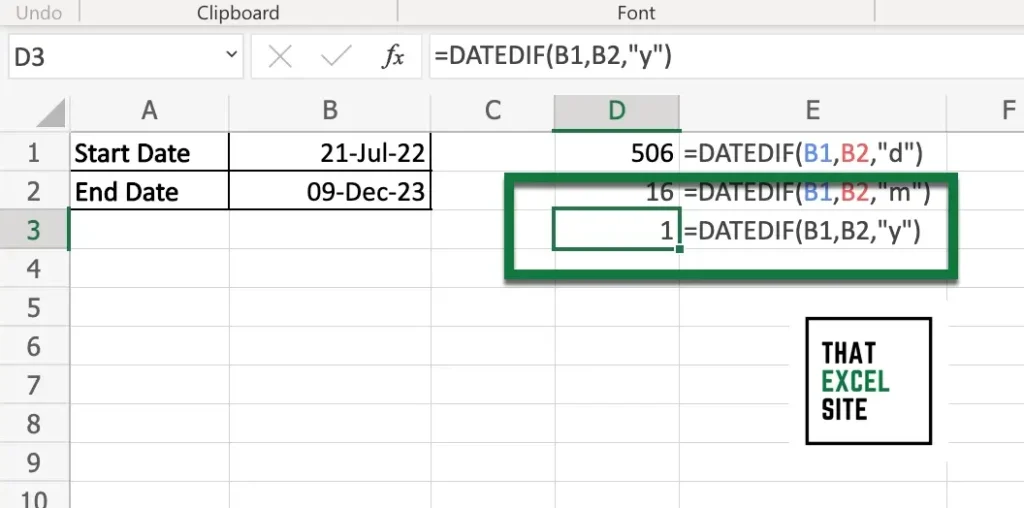This screenshot has height=508, width=1024.
Task: Click the formula bar DATEDIF text
Action: [552, 57]
